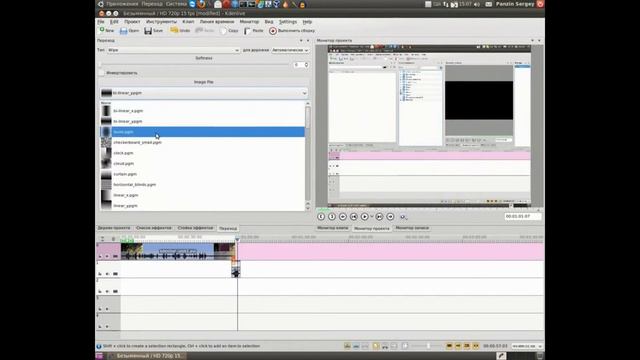Open the Стойка эффектов tab
Image resolution: width=640 pixels, height=360 pixels.
pos(196,228)
